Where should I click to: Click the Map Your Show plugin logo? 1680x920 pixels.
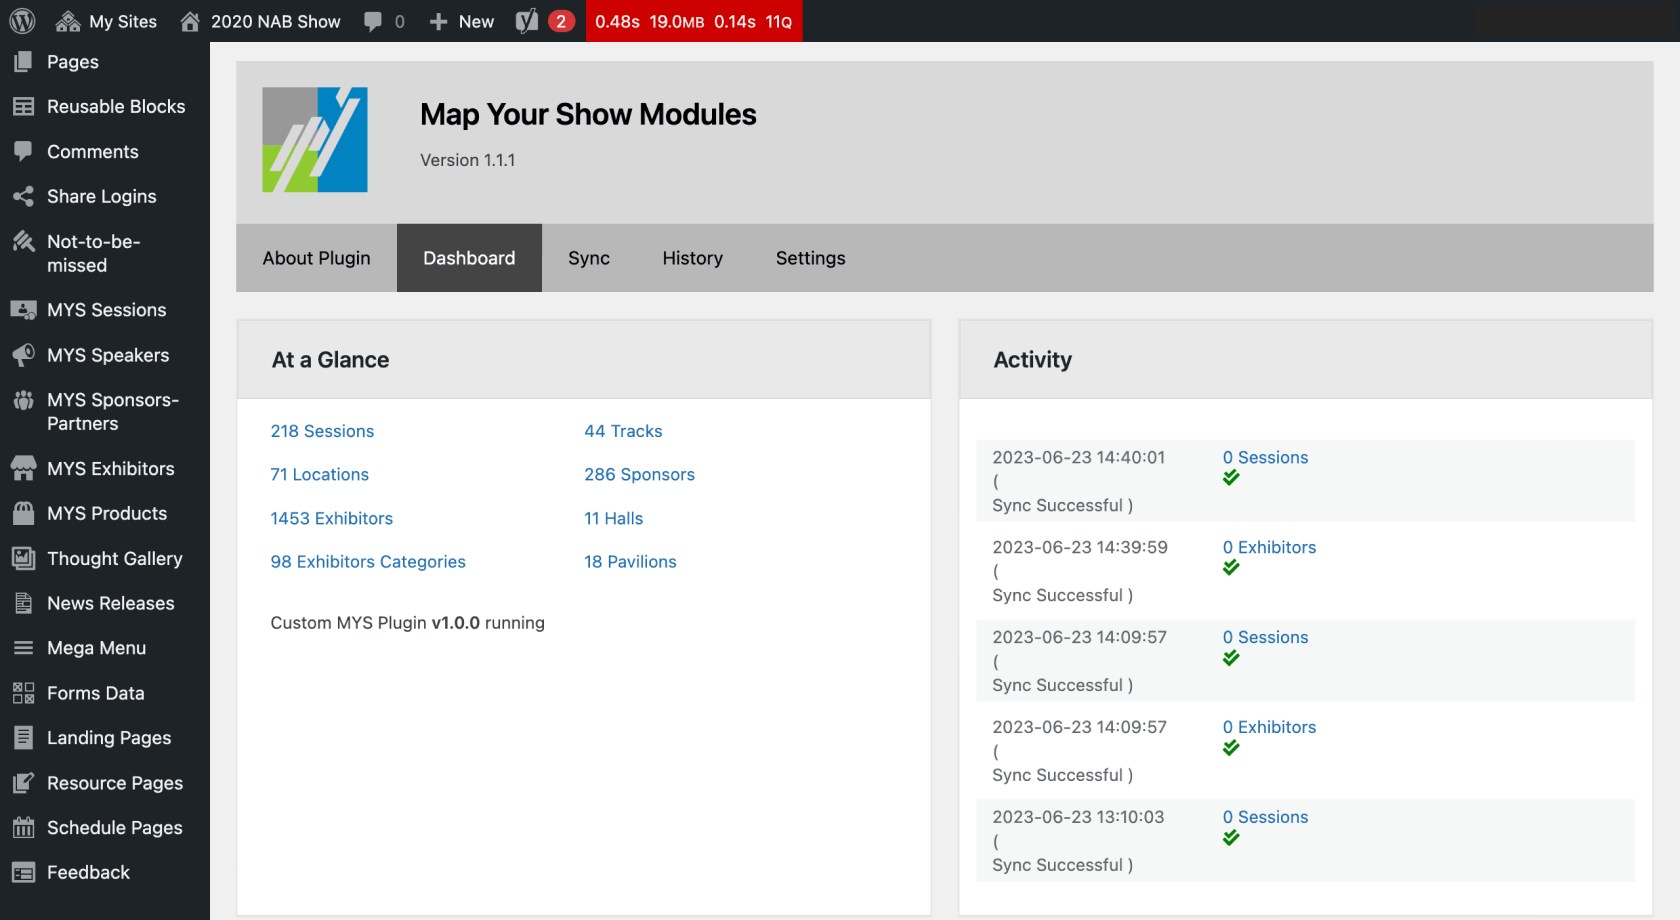click(315, 140)
